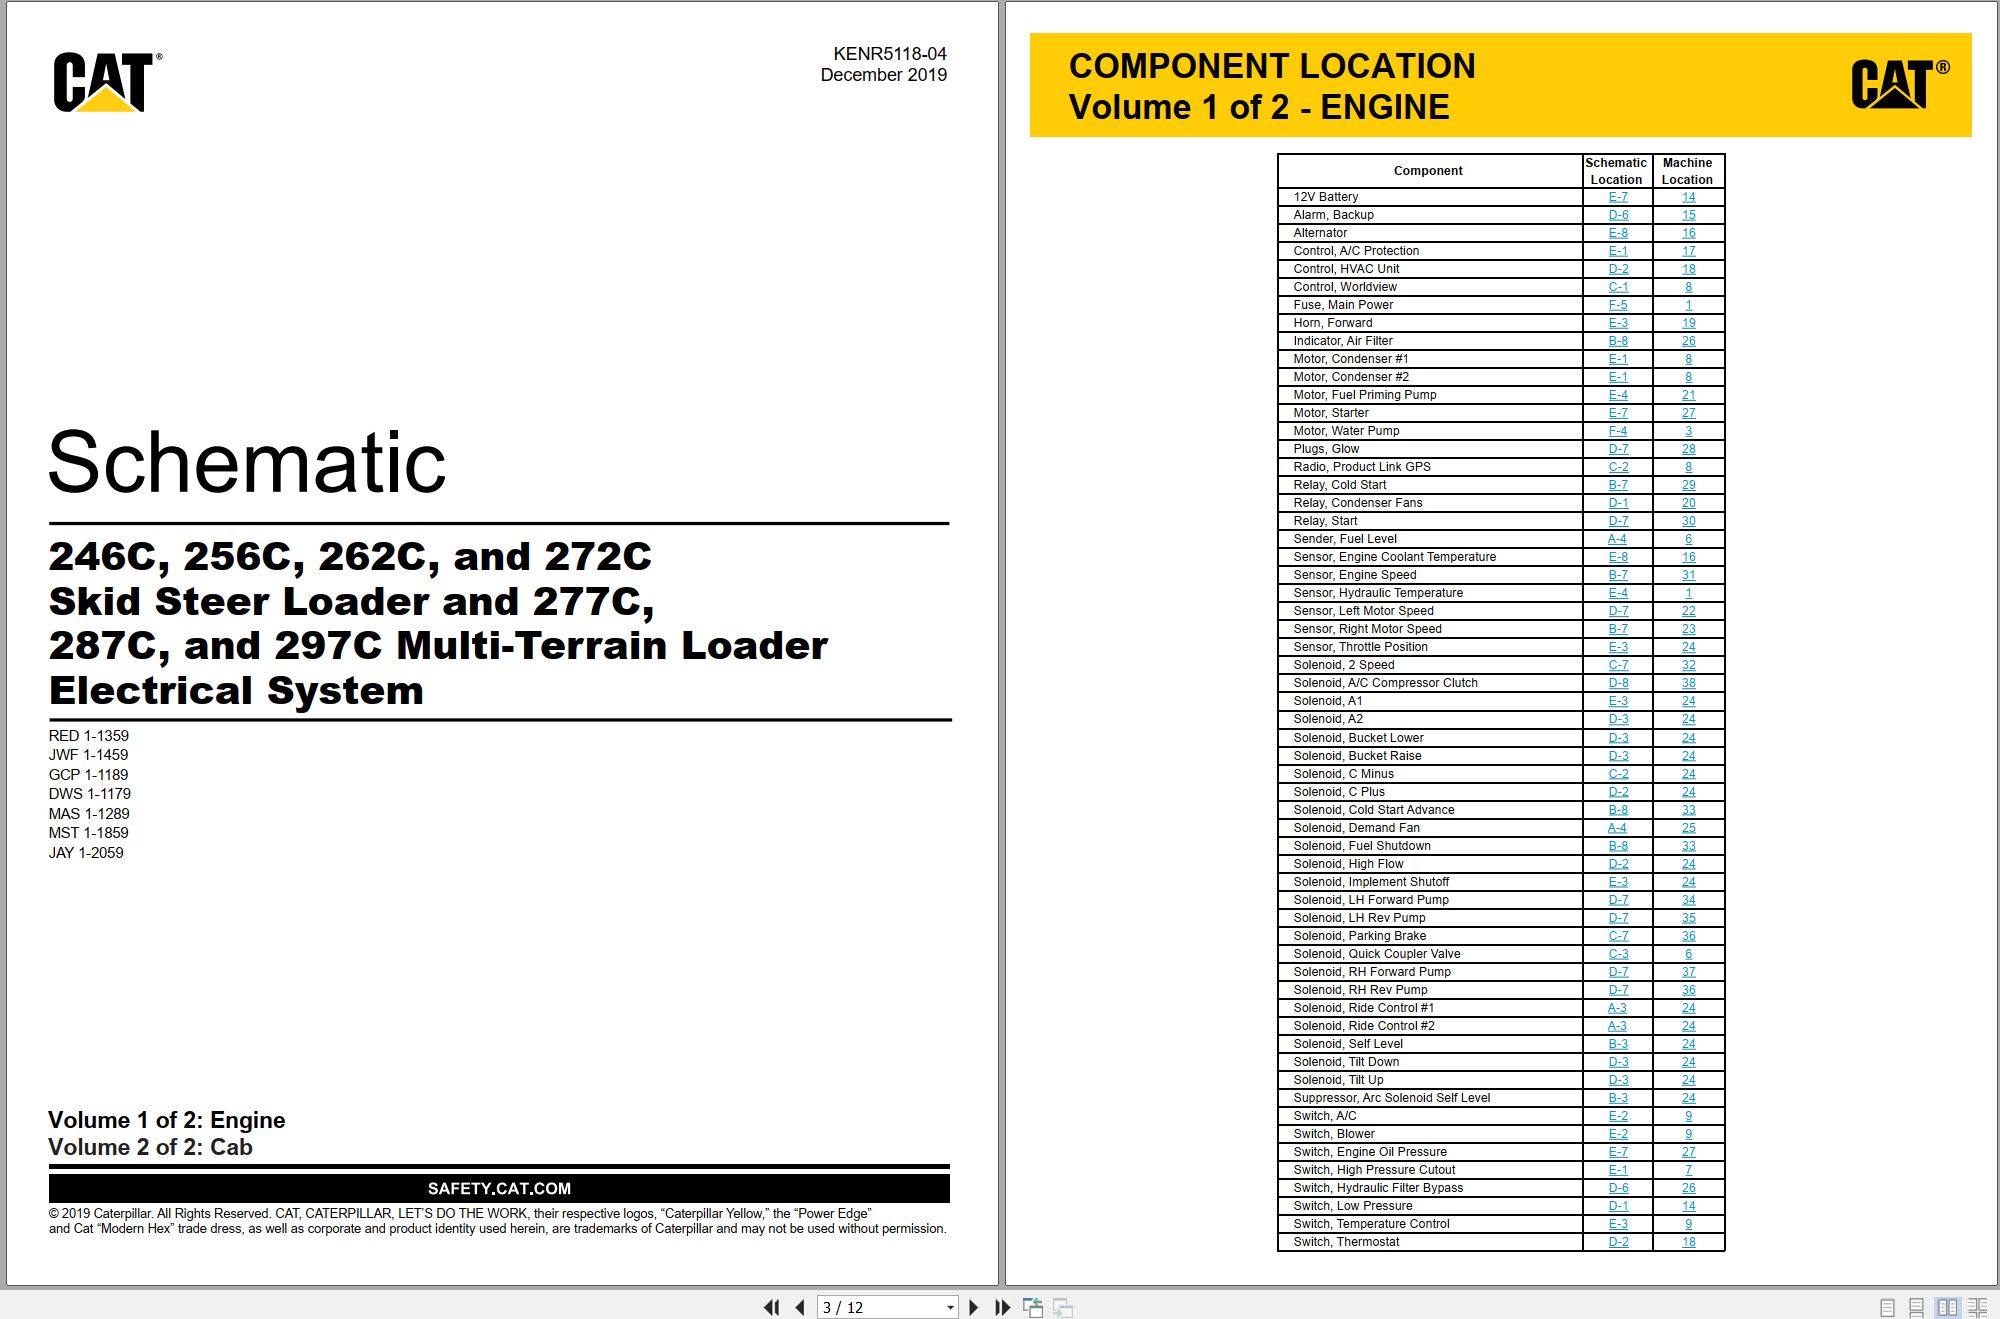Open machine location 14 for 12V Battery
This screenshot has width=2000, height=1319.
pos(1688,197)
